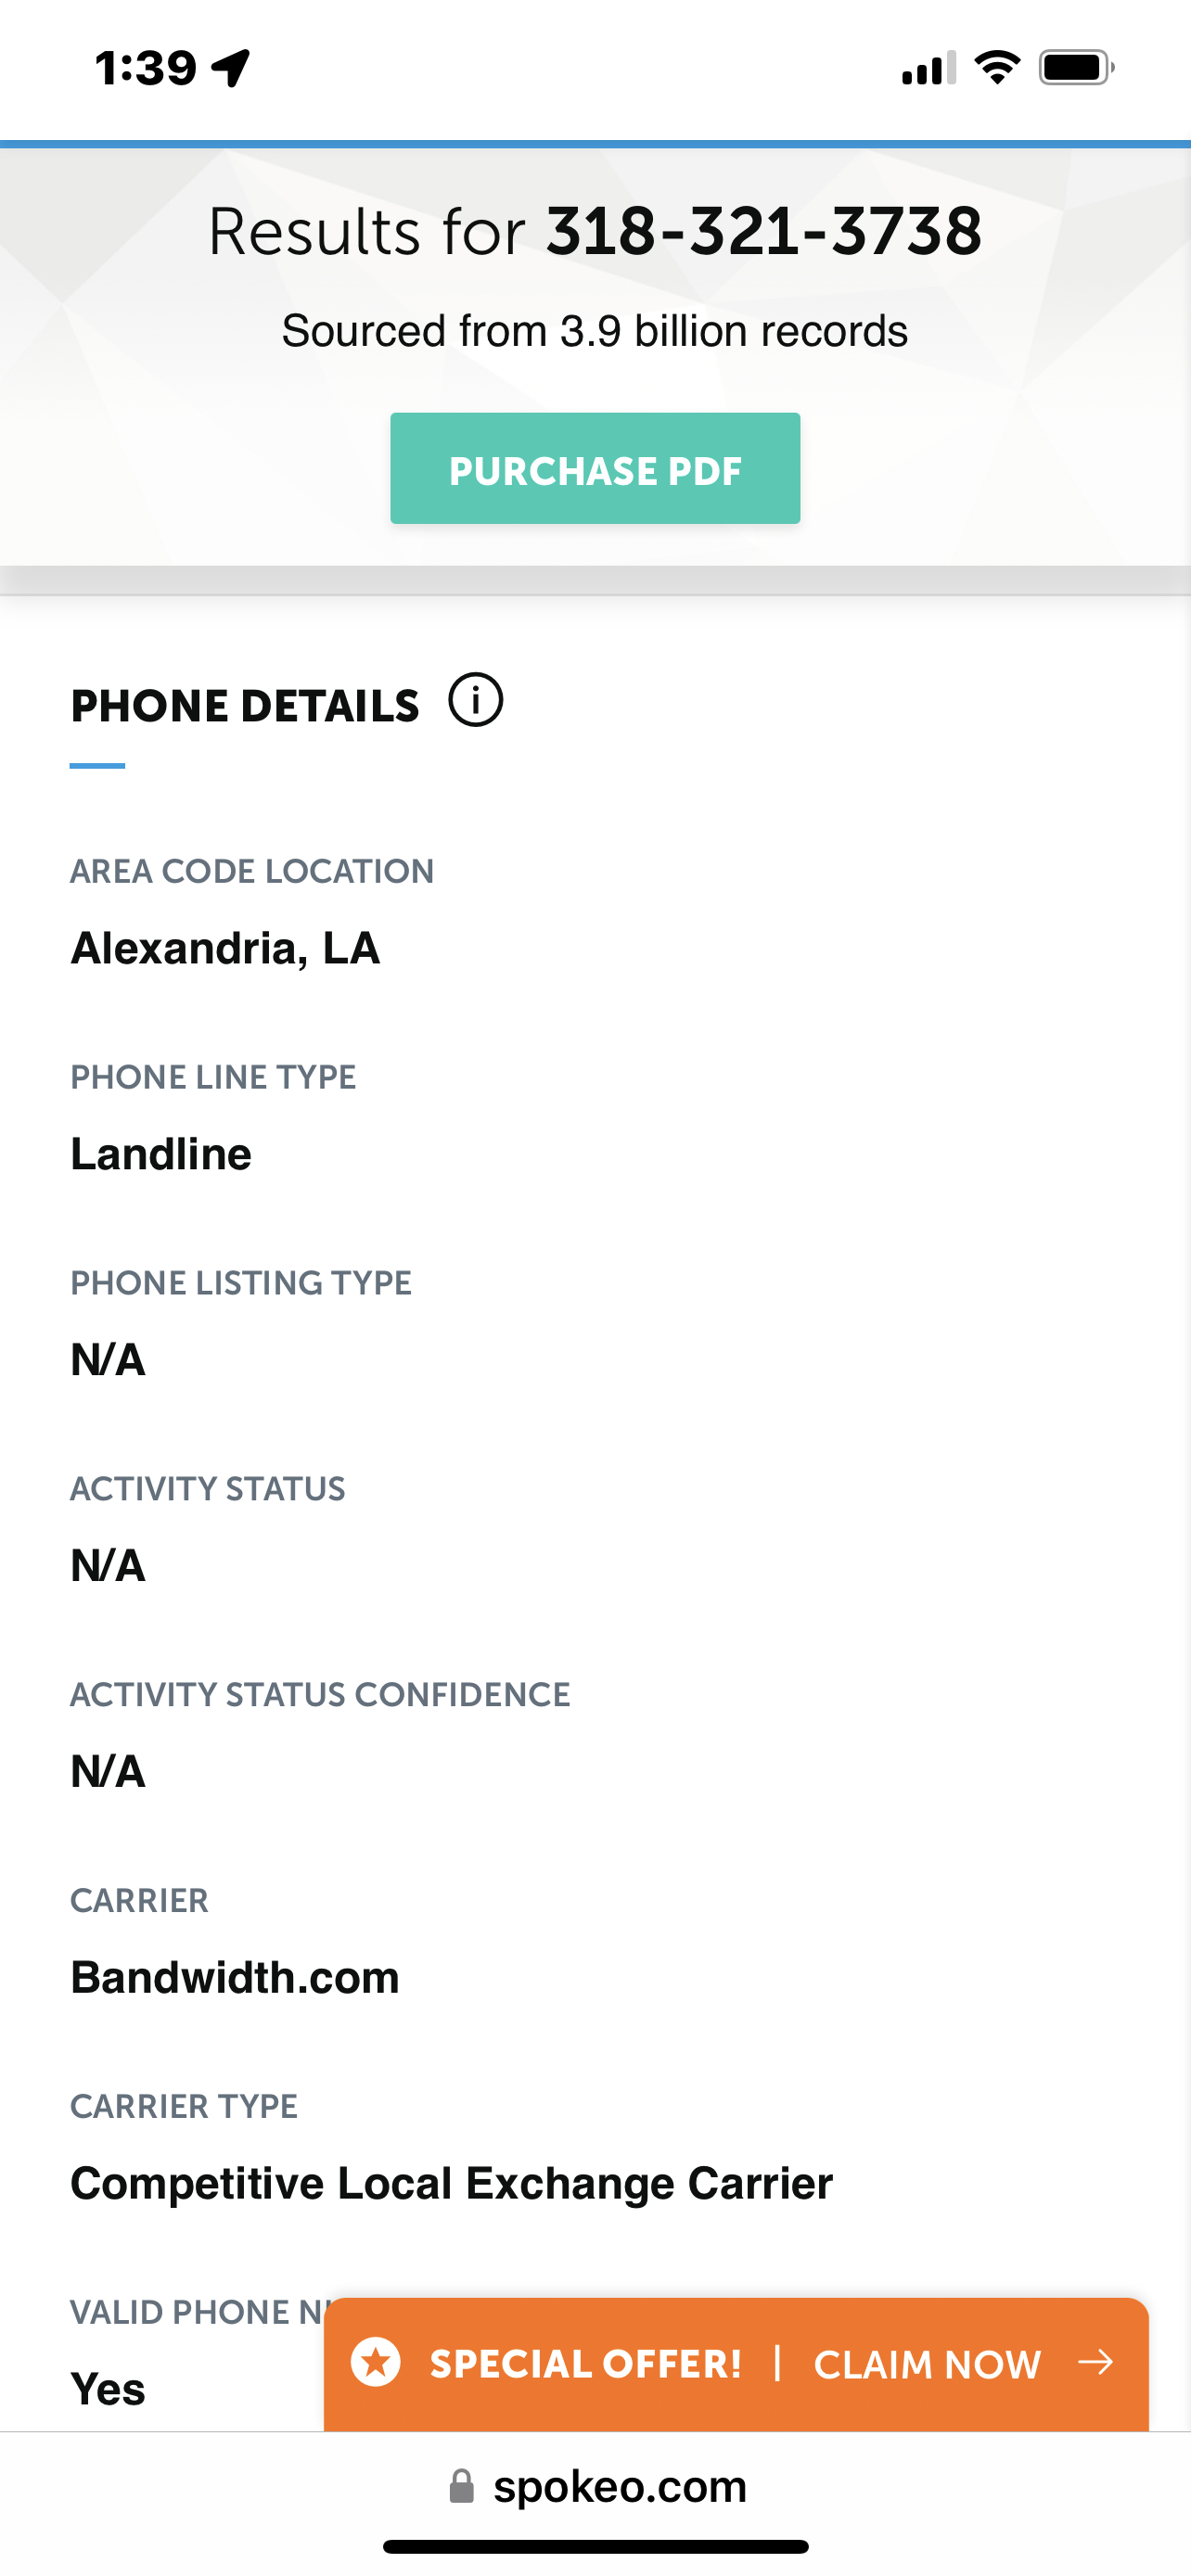This screenshot has height=2576, width=1191.
Task: Tap the Special Offer! banner text
Action: click(x=586, y=2364)
